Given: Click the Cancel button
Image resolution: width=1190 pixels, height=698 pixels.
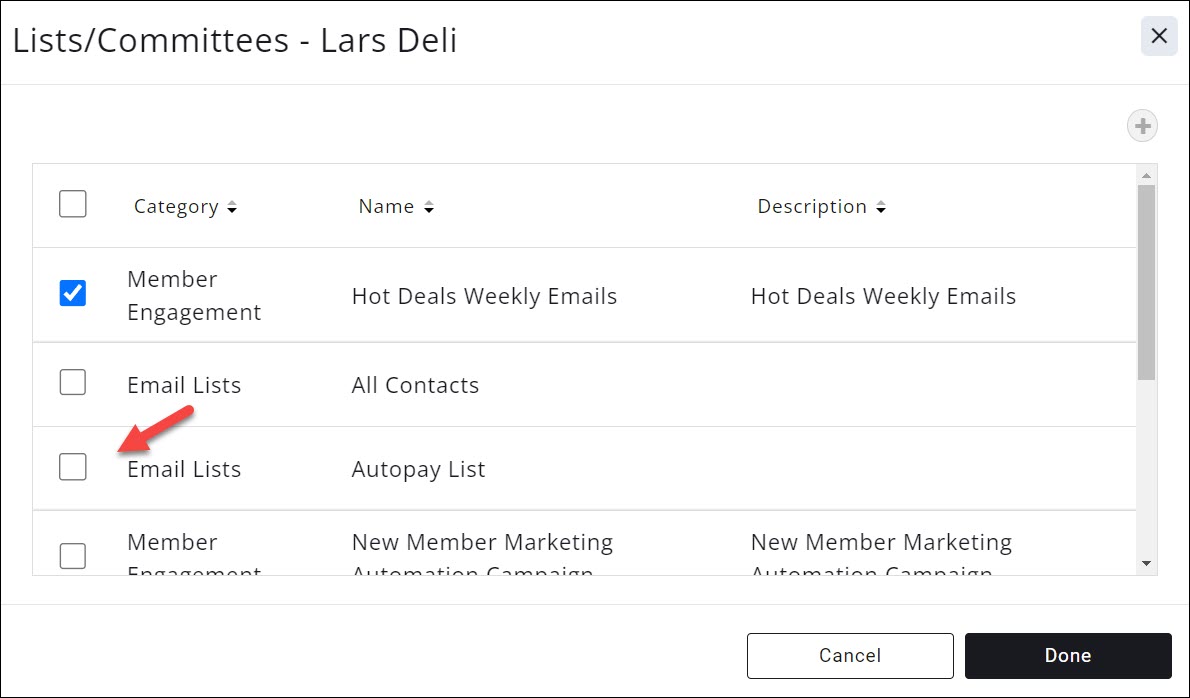Looking at the screenshot, I should pos(850,656).
